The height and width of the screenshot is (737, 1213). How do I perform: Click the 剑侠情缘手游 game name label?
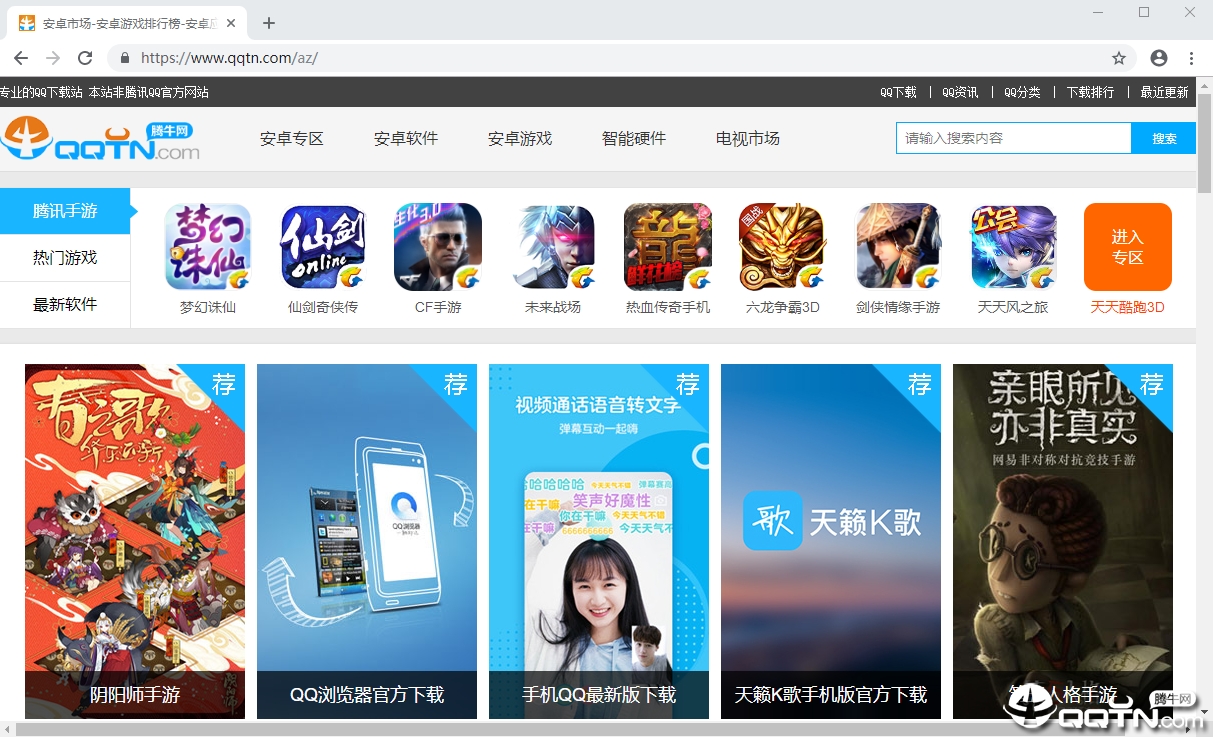point(898,307)
